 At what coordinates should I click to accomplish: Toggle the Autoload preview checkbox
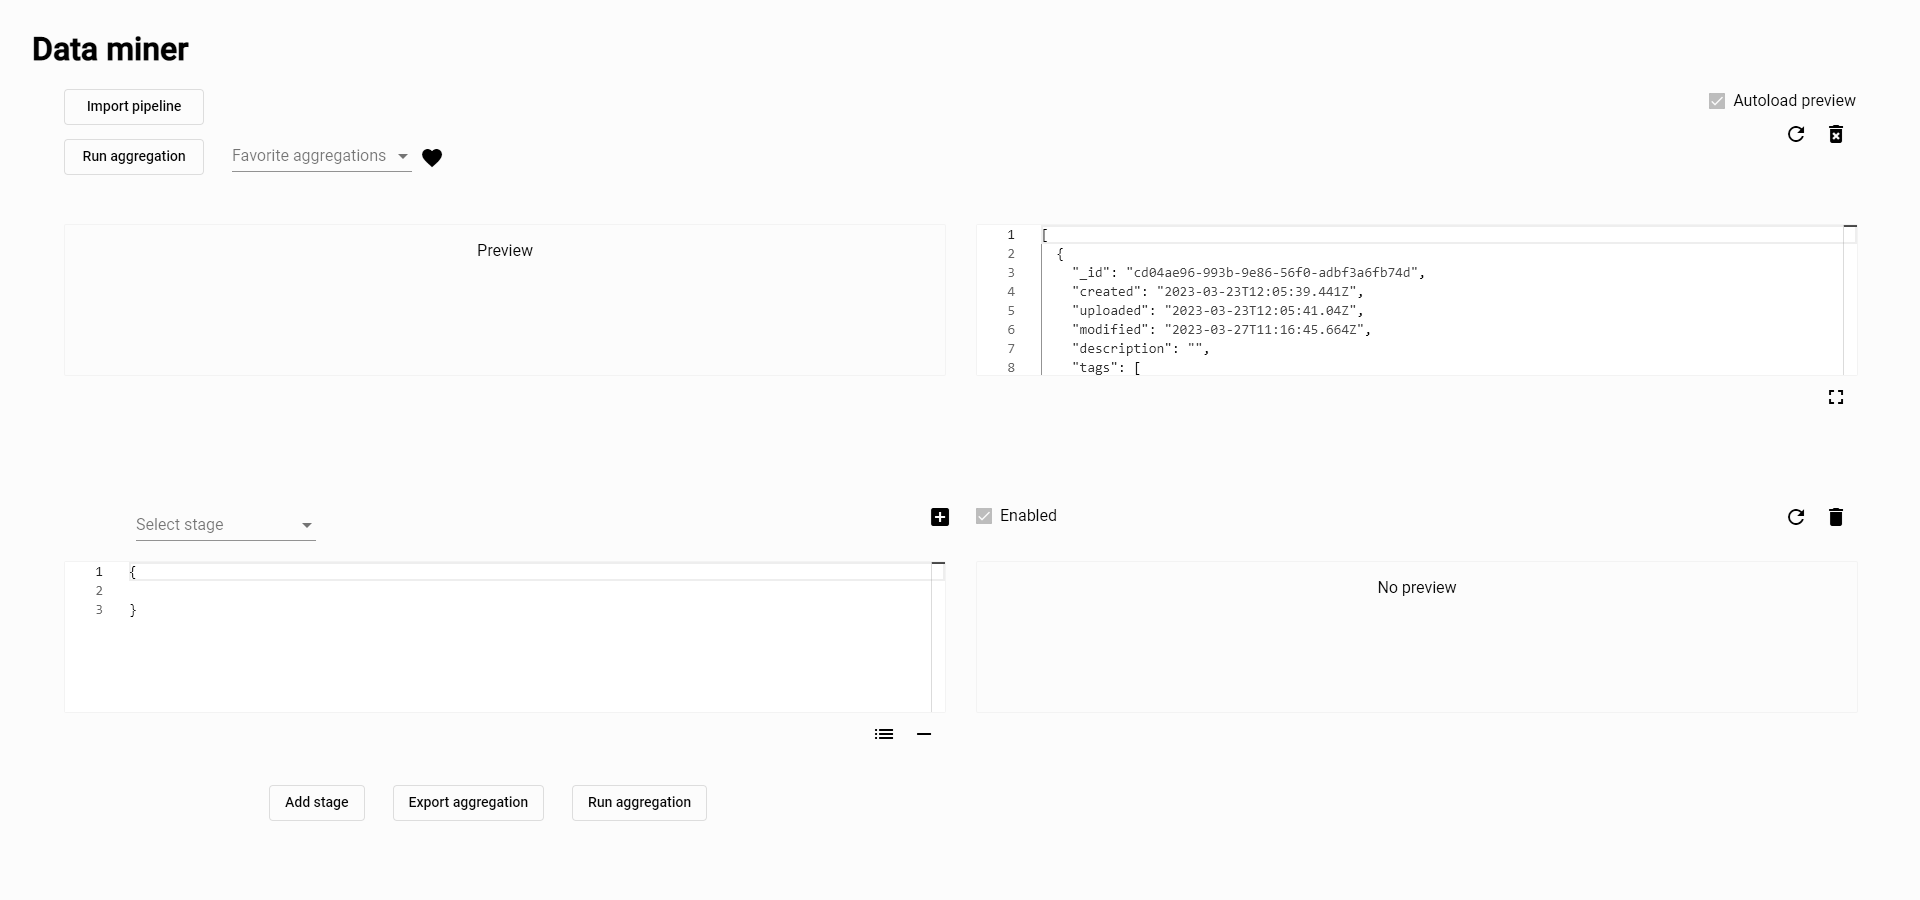coord(1717,101)
